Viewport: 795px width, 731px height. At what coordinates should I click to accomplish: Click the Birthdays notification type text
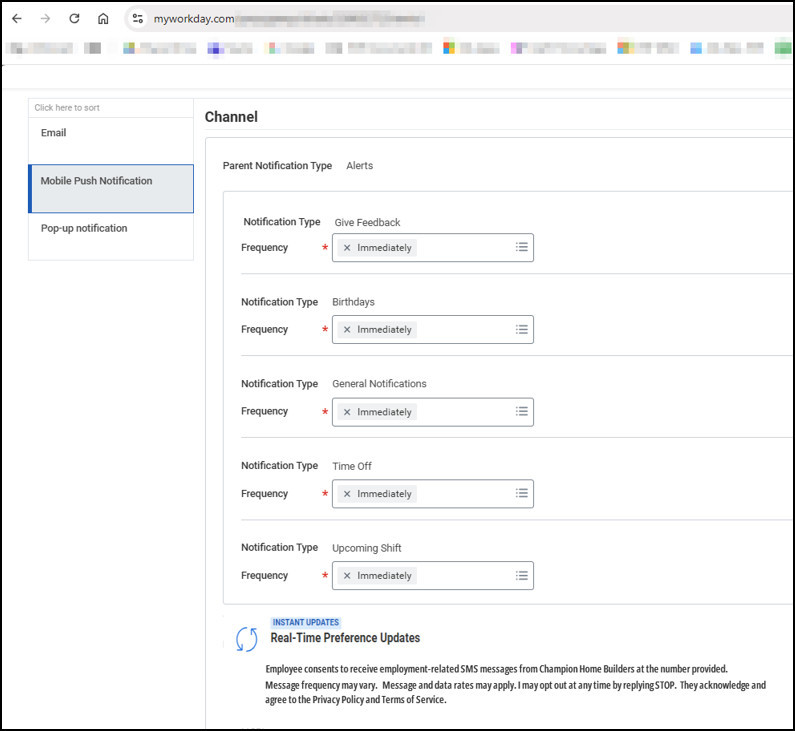pos(353,302)
